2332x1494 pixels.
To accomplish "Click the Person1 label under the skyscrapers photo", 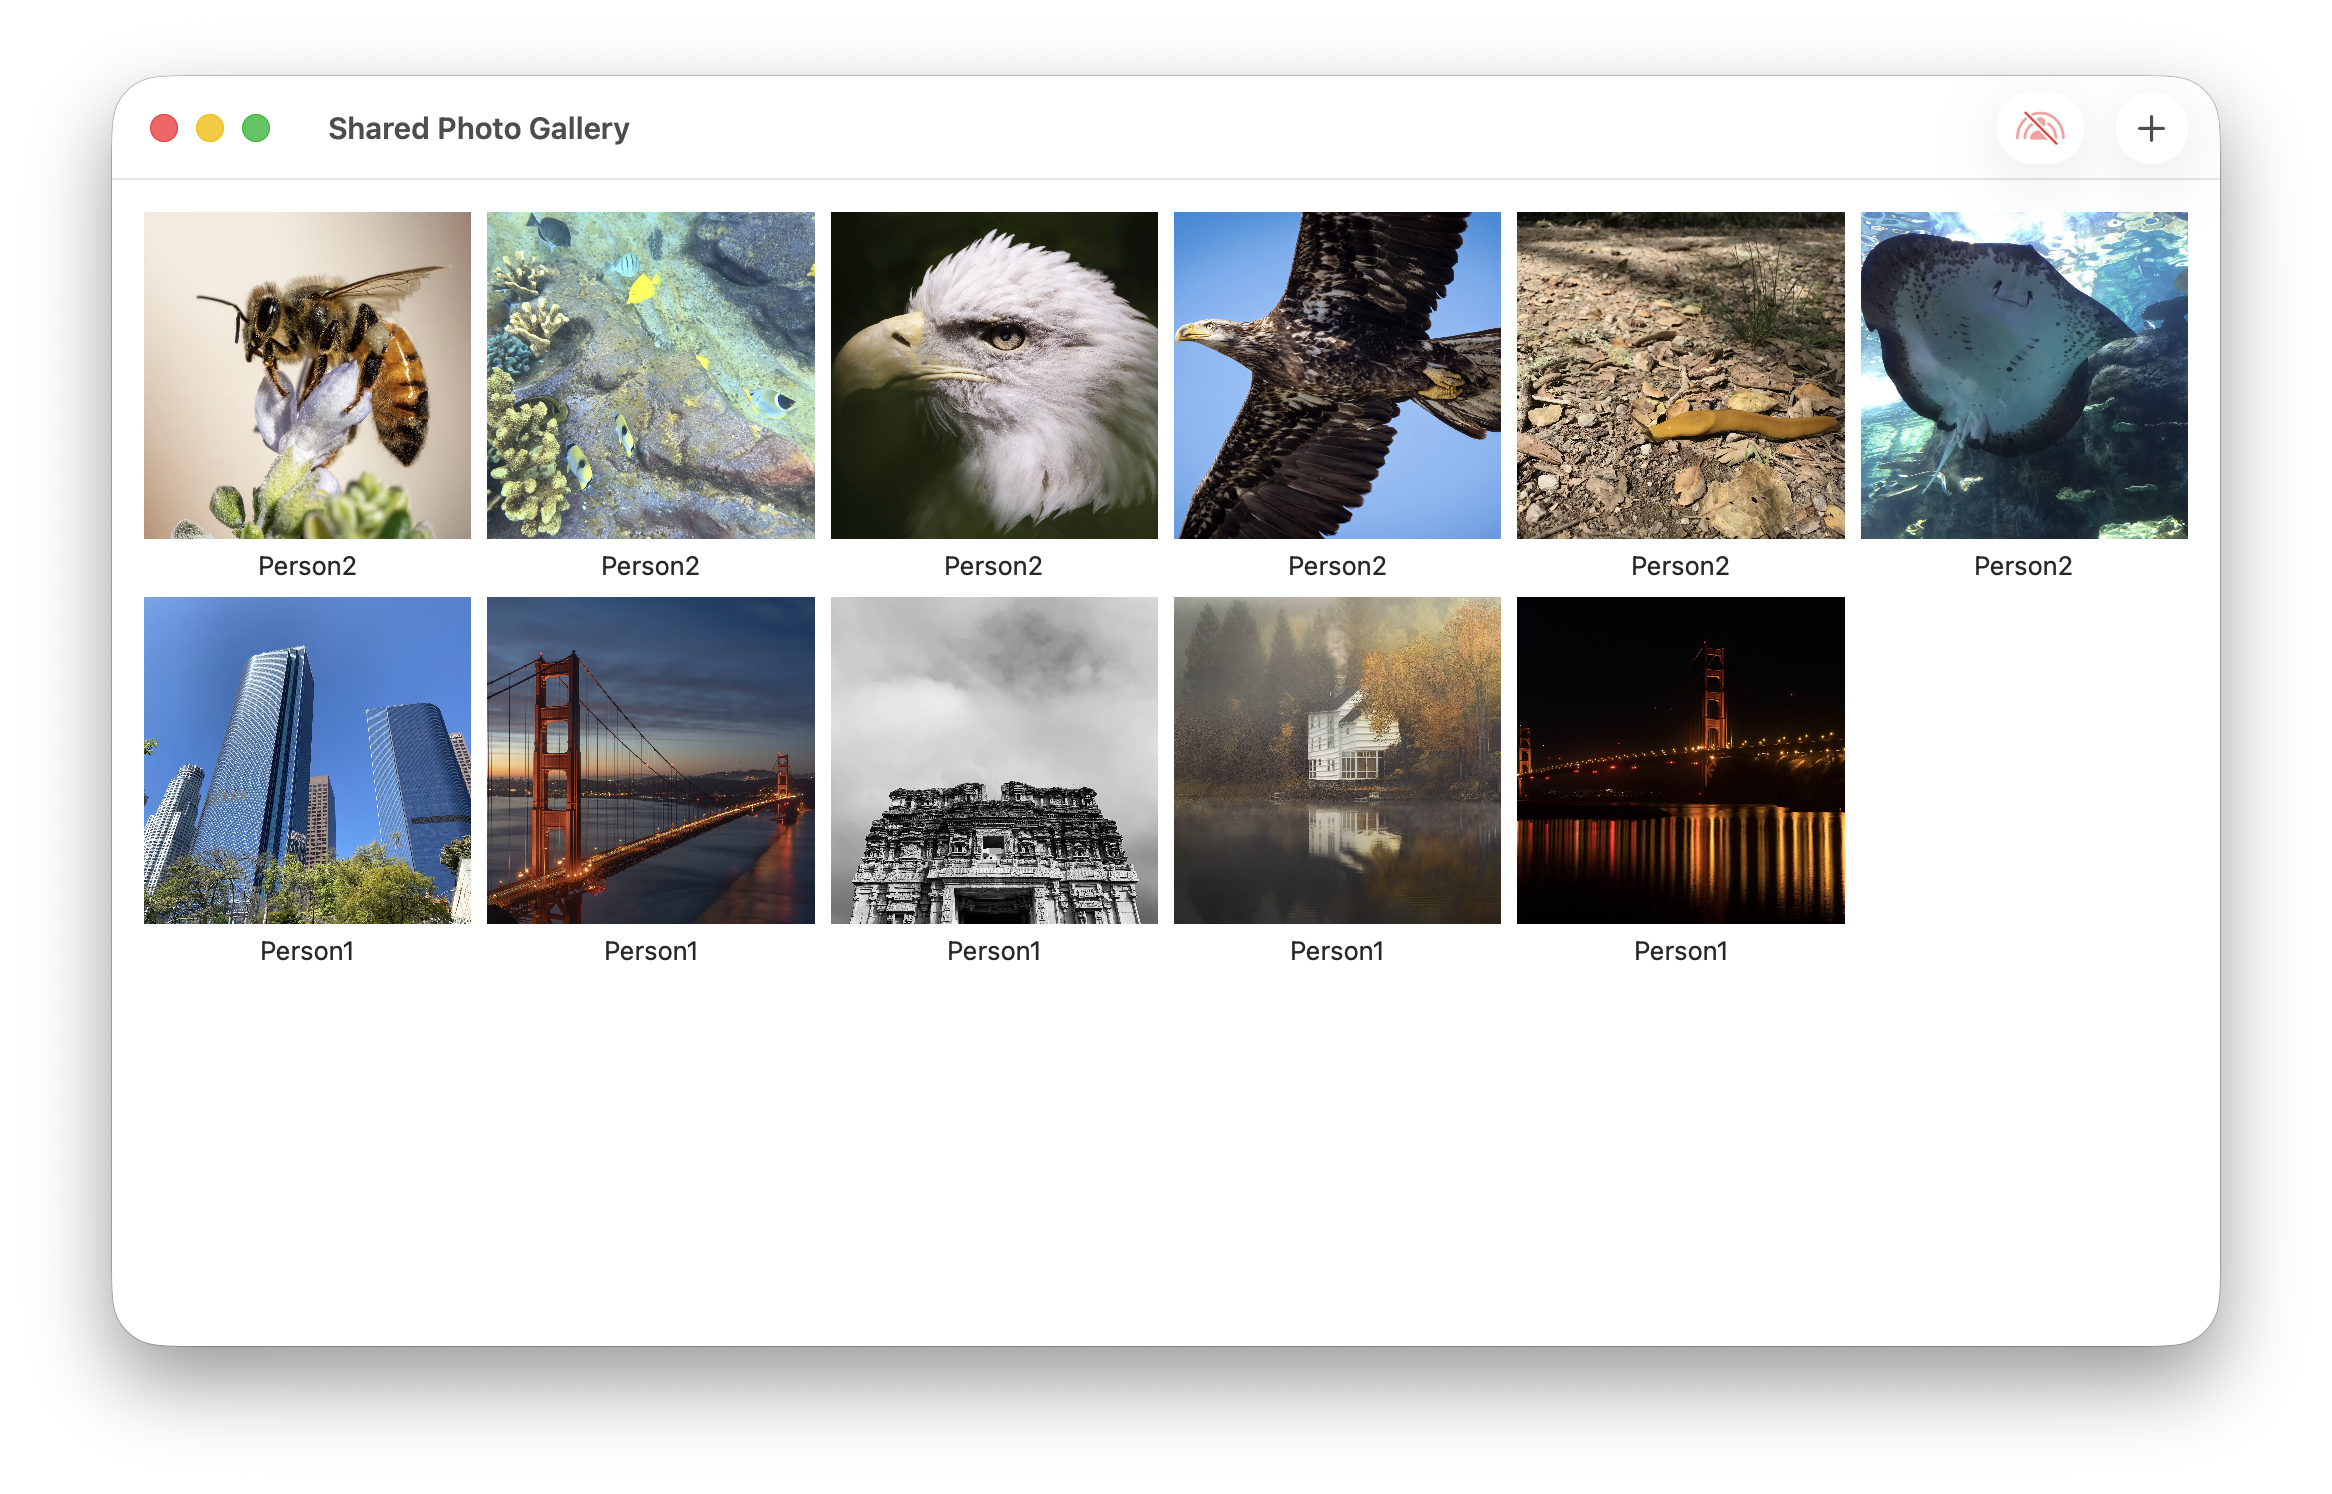I will point(307,951).
